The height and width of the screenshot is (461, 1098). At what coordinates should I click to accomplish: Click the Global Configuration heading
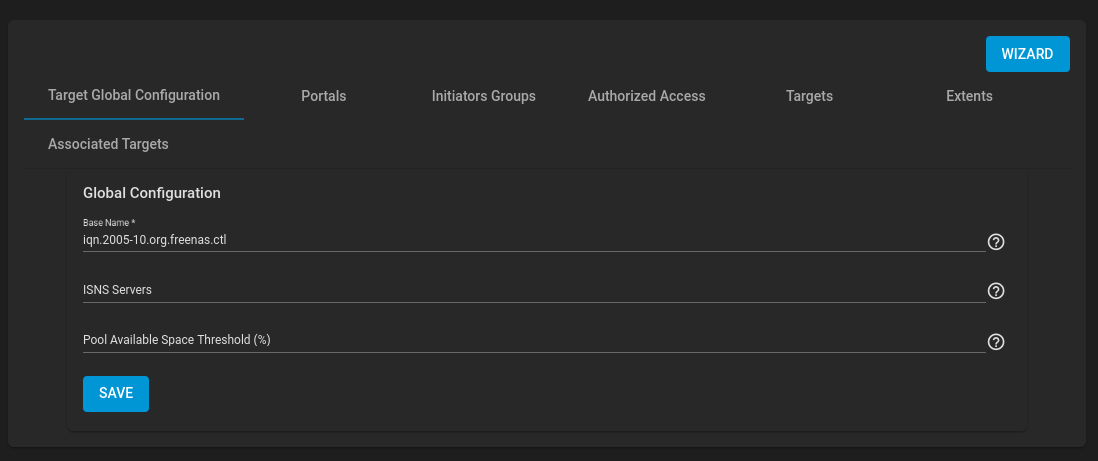click(x=152, y=193)
